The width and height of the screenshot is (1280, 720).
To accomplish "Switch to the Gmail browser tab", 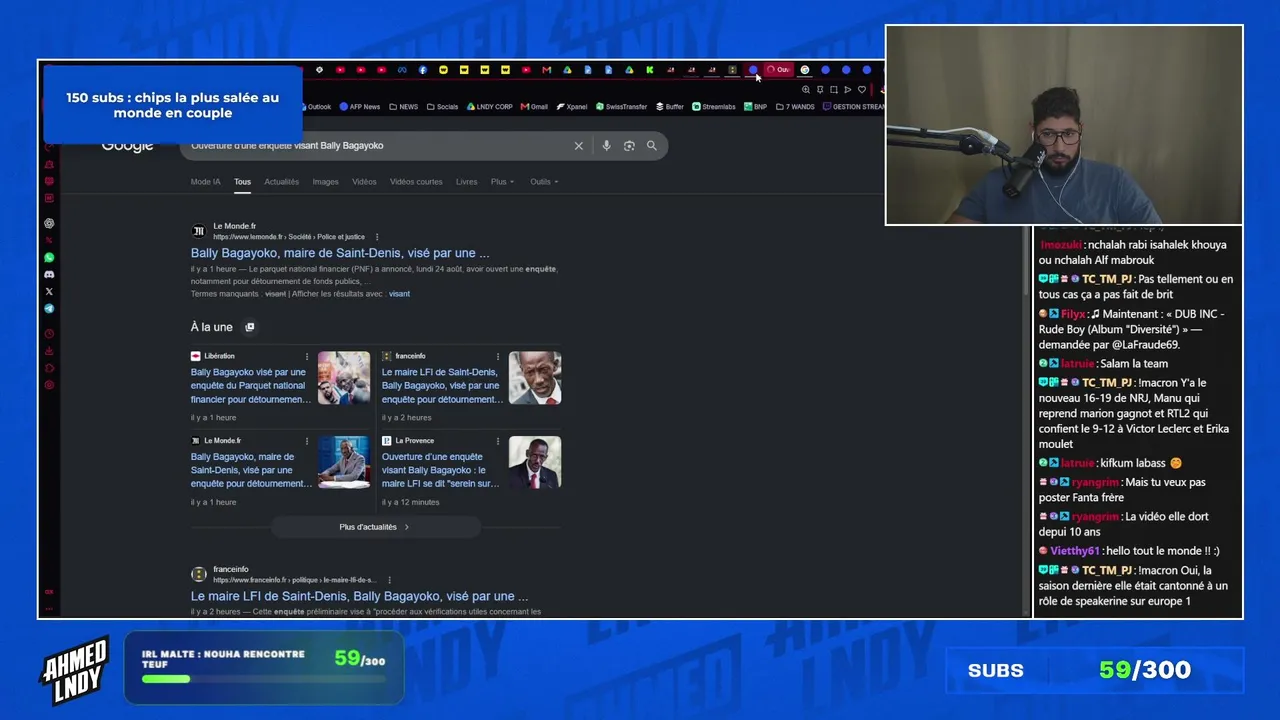I will click(546, 70).
